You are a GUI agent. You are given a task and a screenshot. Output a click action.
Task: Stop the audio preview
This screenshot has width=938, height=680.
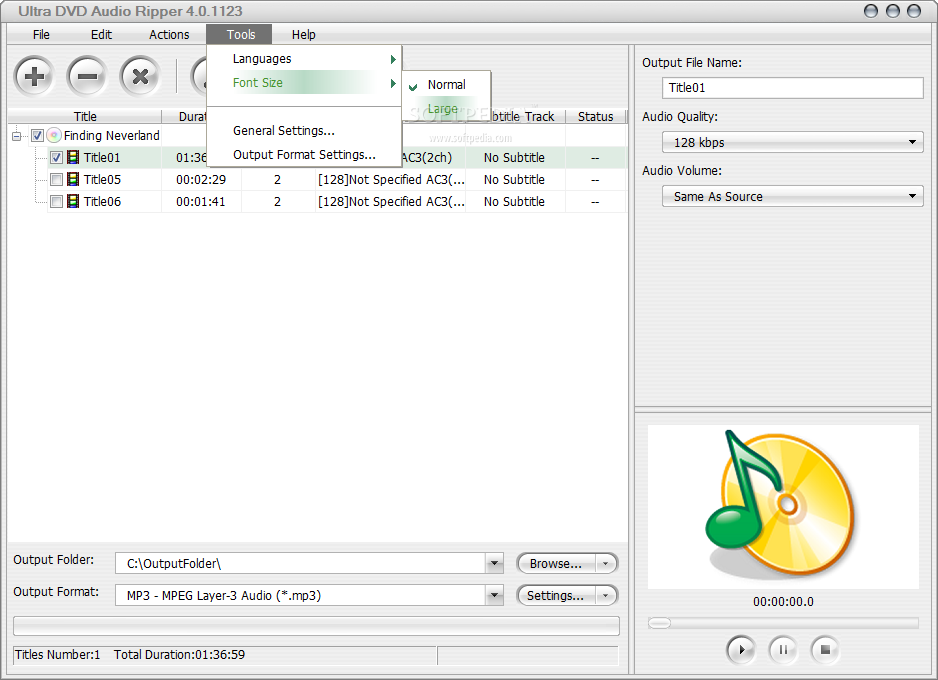pos(825,649)
